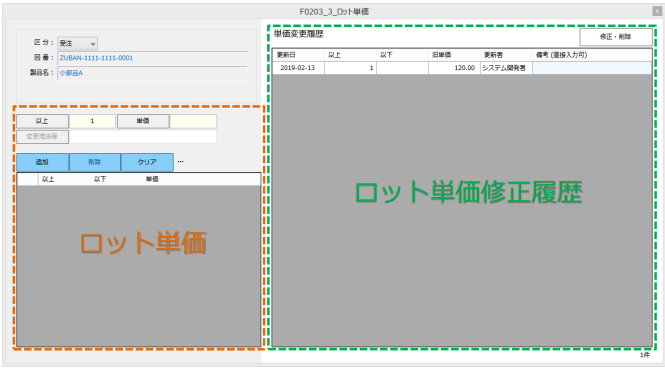The image size is (665, 370).
Task: Click the 製品名 field showing 小部品A
Action: point(152,73)
